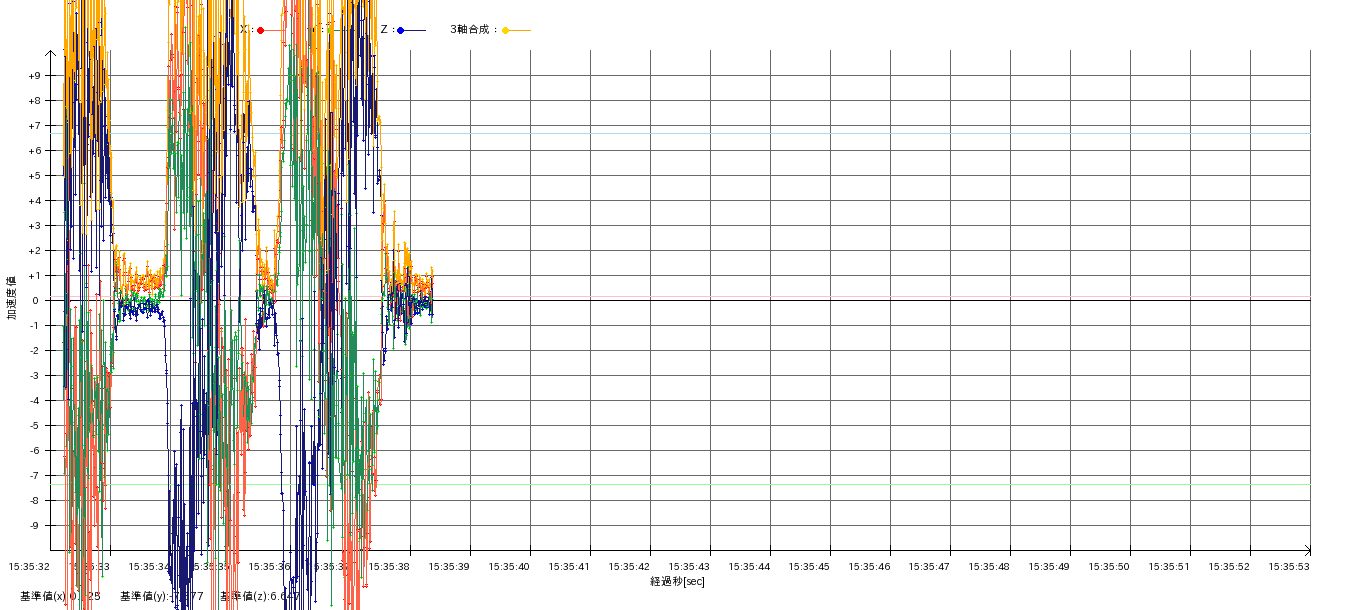Click the 基準値(x) baseline readout
This screenshot has height=610, width=1350.
click(x=60, y=596)
